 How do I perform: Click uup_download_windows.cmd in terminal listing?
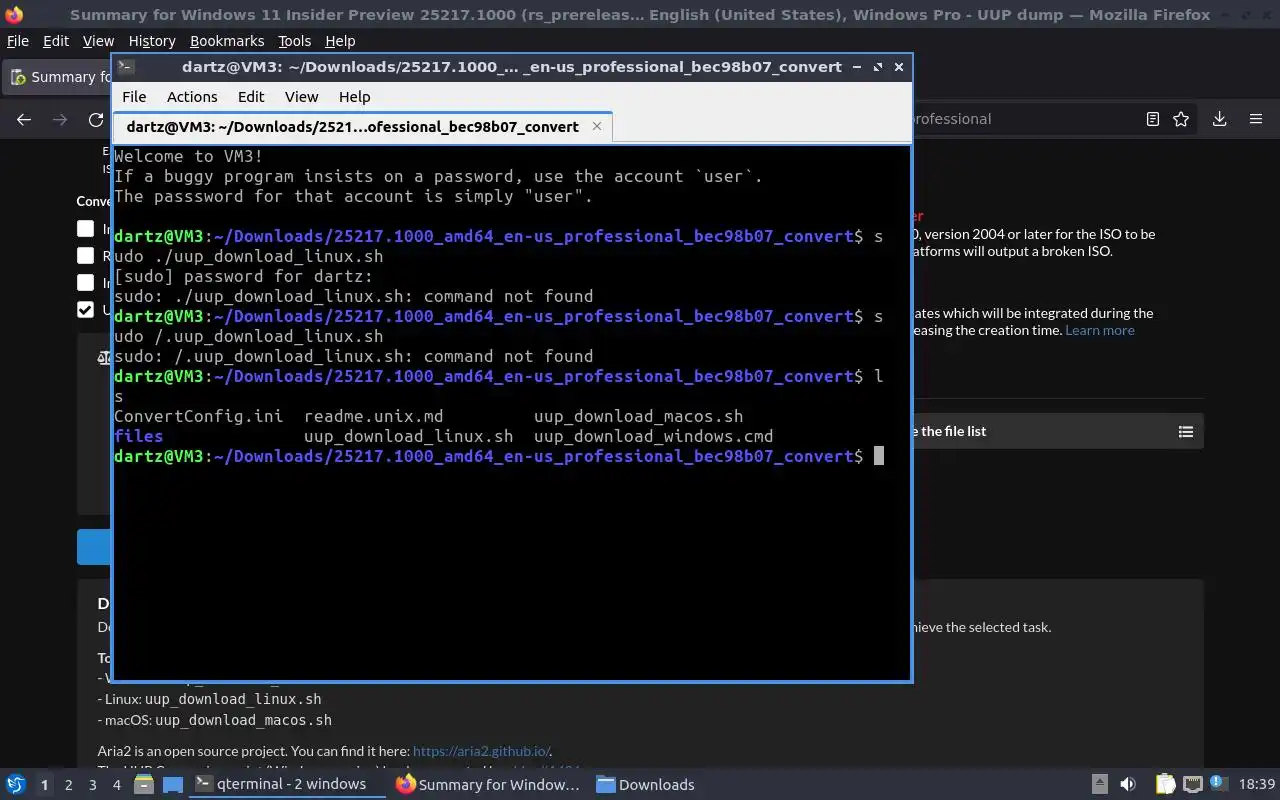click(653, 436)
